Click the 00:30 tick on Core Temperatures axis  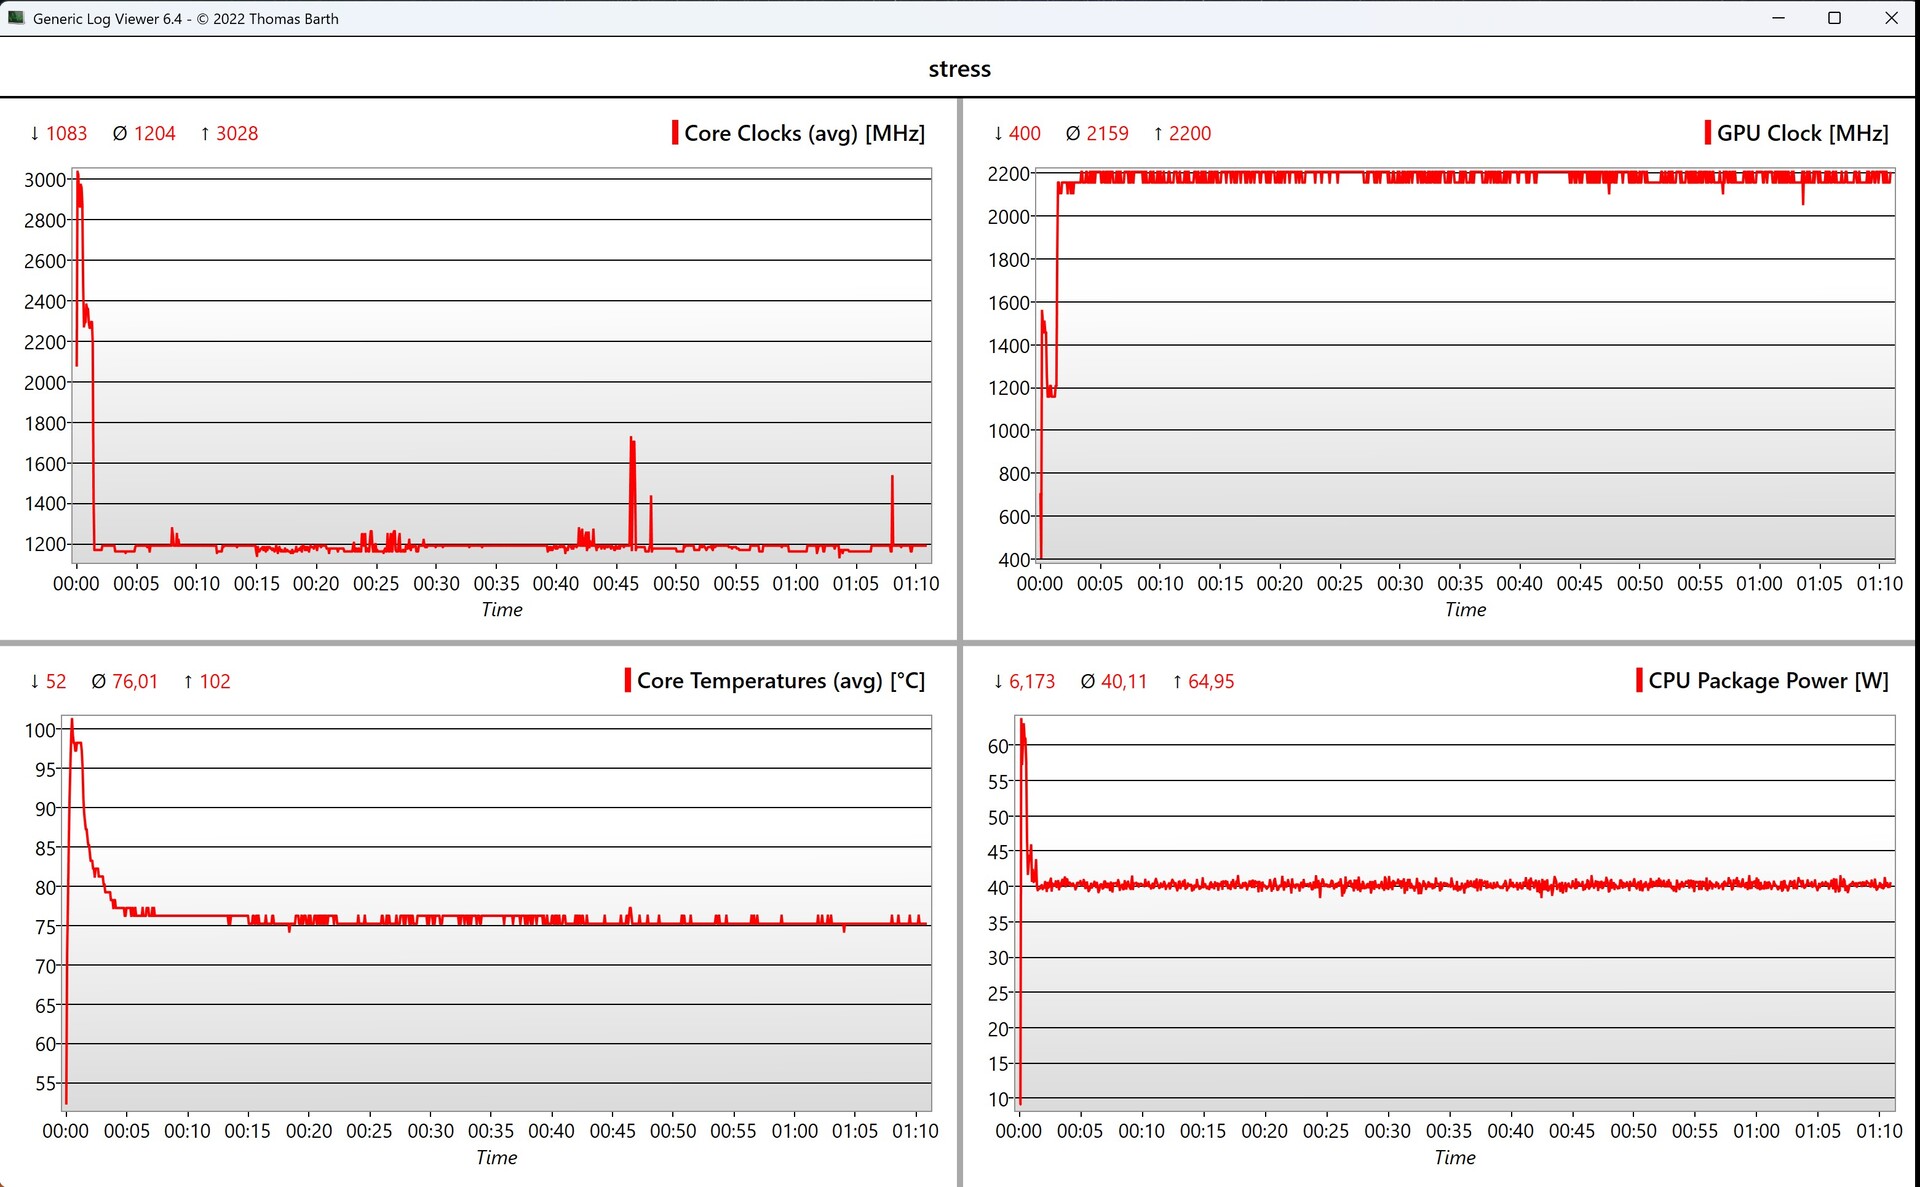point(430,1130)
